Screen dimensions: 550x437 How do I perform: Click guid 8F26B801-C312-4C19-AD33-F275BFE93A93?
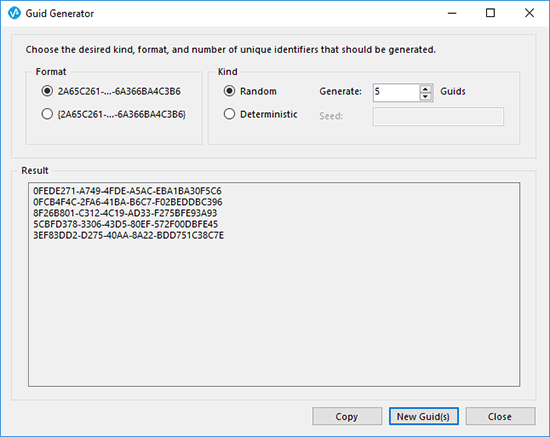click(x=125, y=213)
